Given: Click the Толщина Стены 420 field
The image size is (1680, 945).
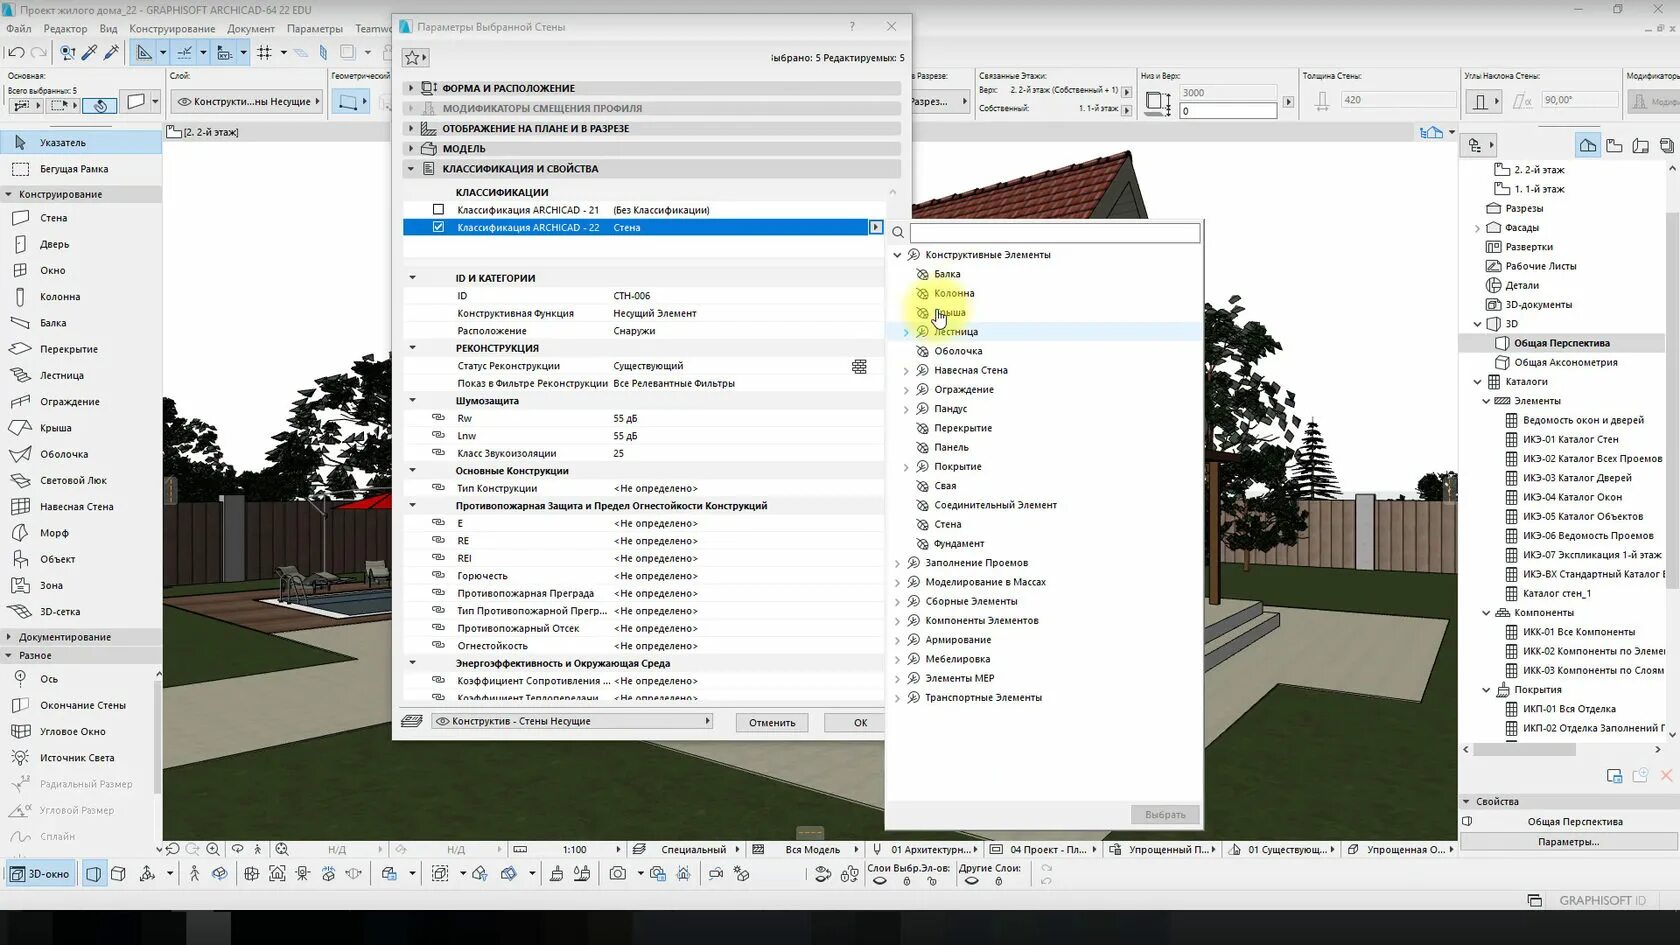Looking at the screenshot, I should pos(1398,100).
